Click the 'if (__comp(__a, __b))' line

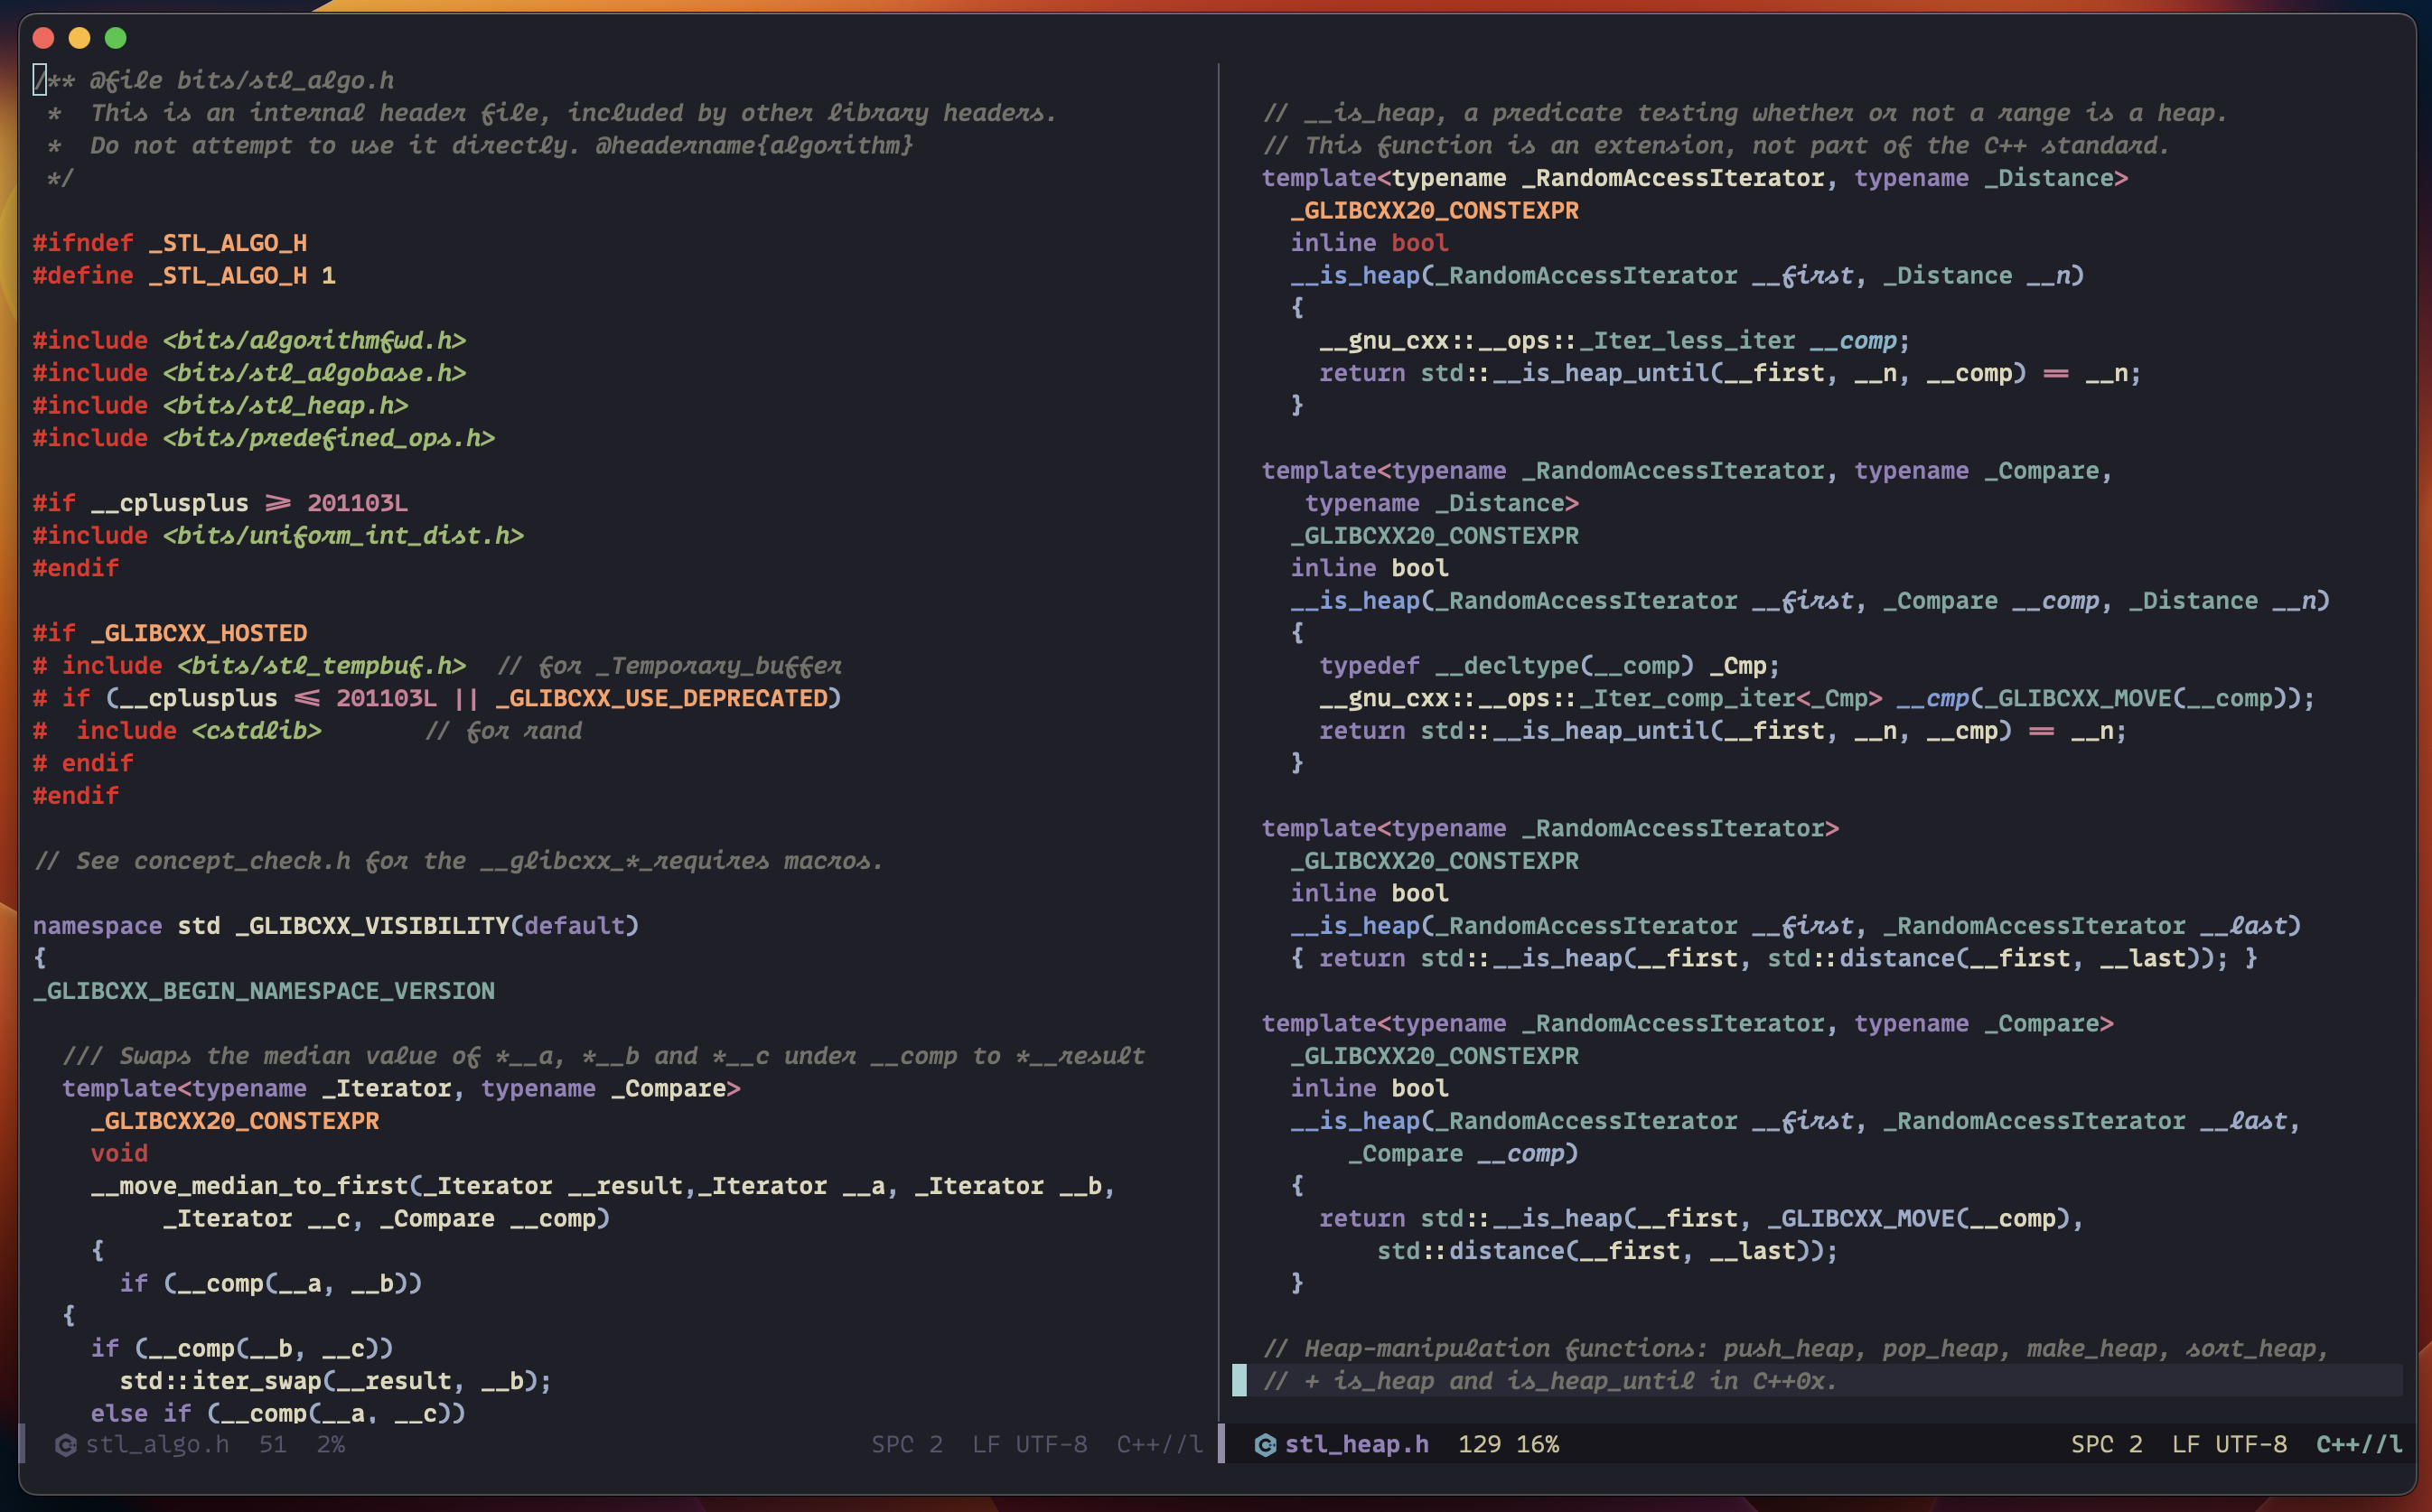tap(270, 1283)
